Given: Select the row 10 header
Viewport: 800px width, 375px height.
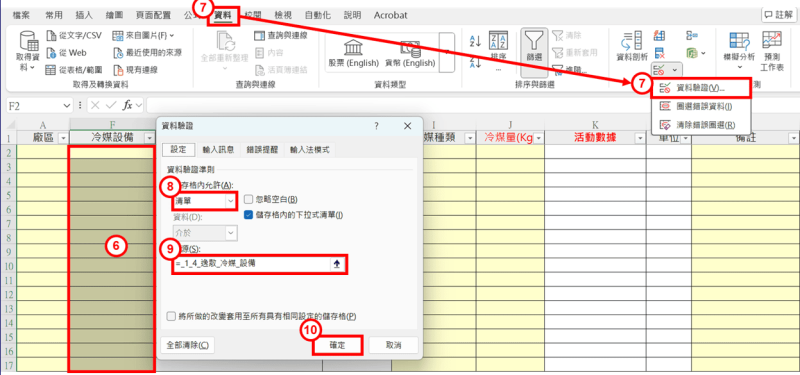Looking at the screenshot, I should (9, 266).
